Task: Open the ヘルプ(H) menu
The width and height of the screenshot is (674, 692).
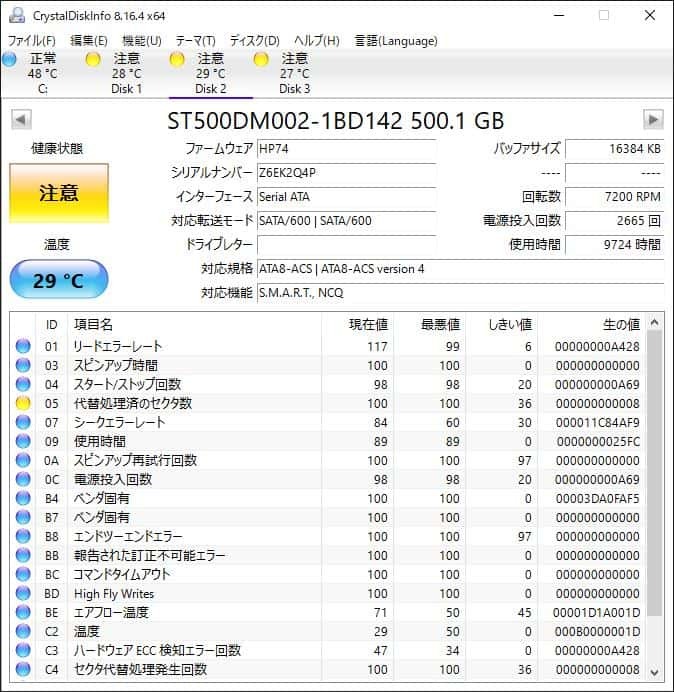Action: coord(317,41)
